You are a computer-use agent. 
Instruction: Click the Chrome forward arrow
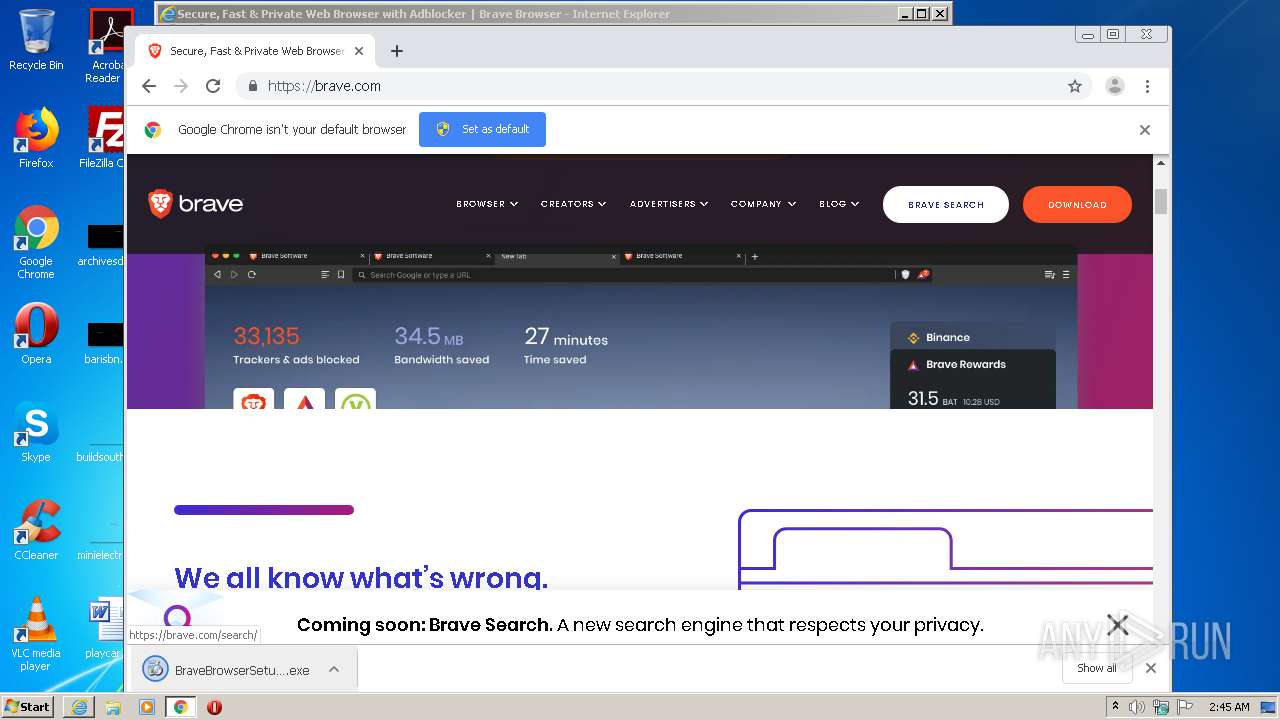[181, 86]
